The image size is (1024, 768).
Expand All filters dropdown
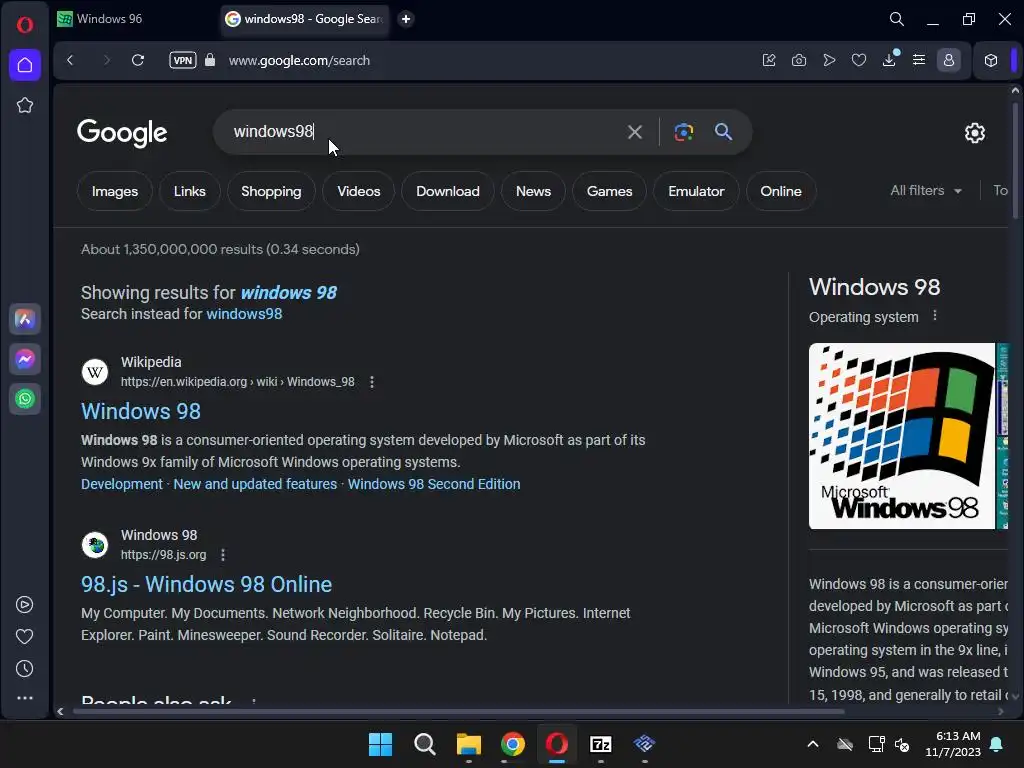[x=926, y=191]
